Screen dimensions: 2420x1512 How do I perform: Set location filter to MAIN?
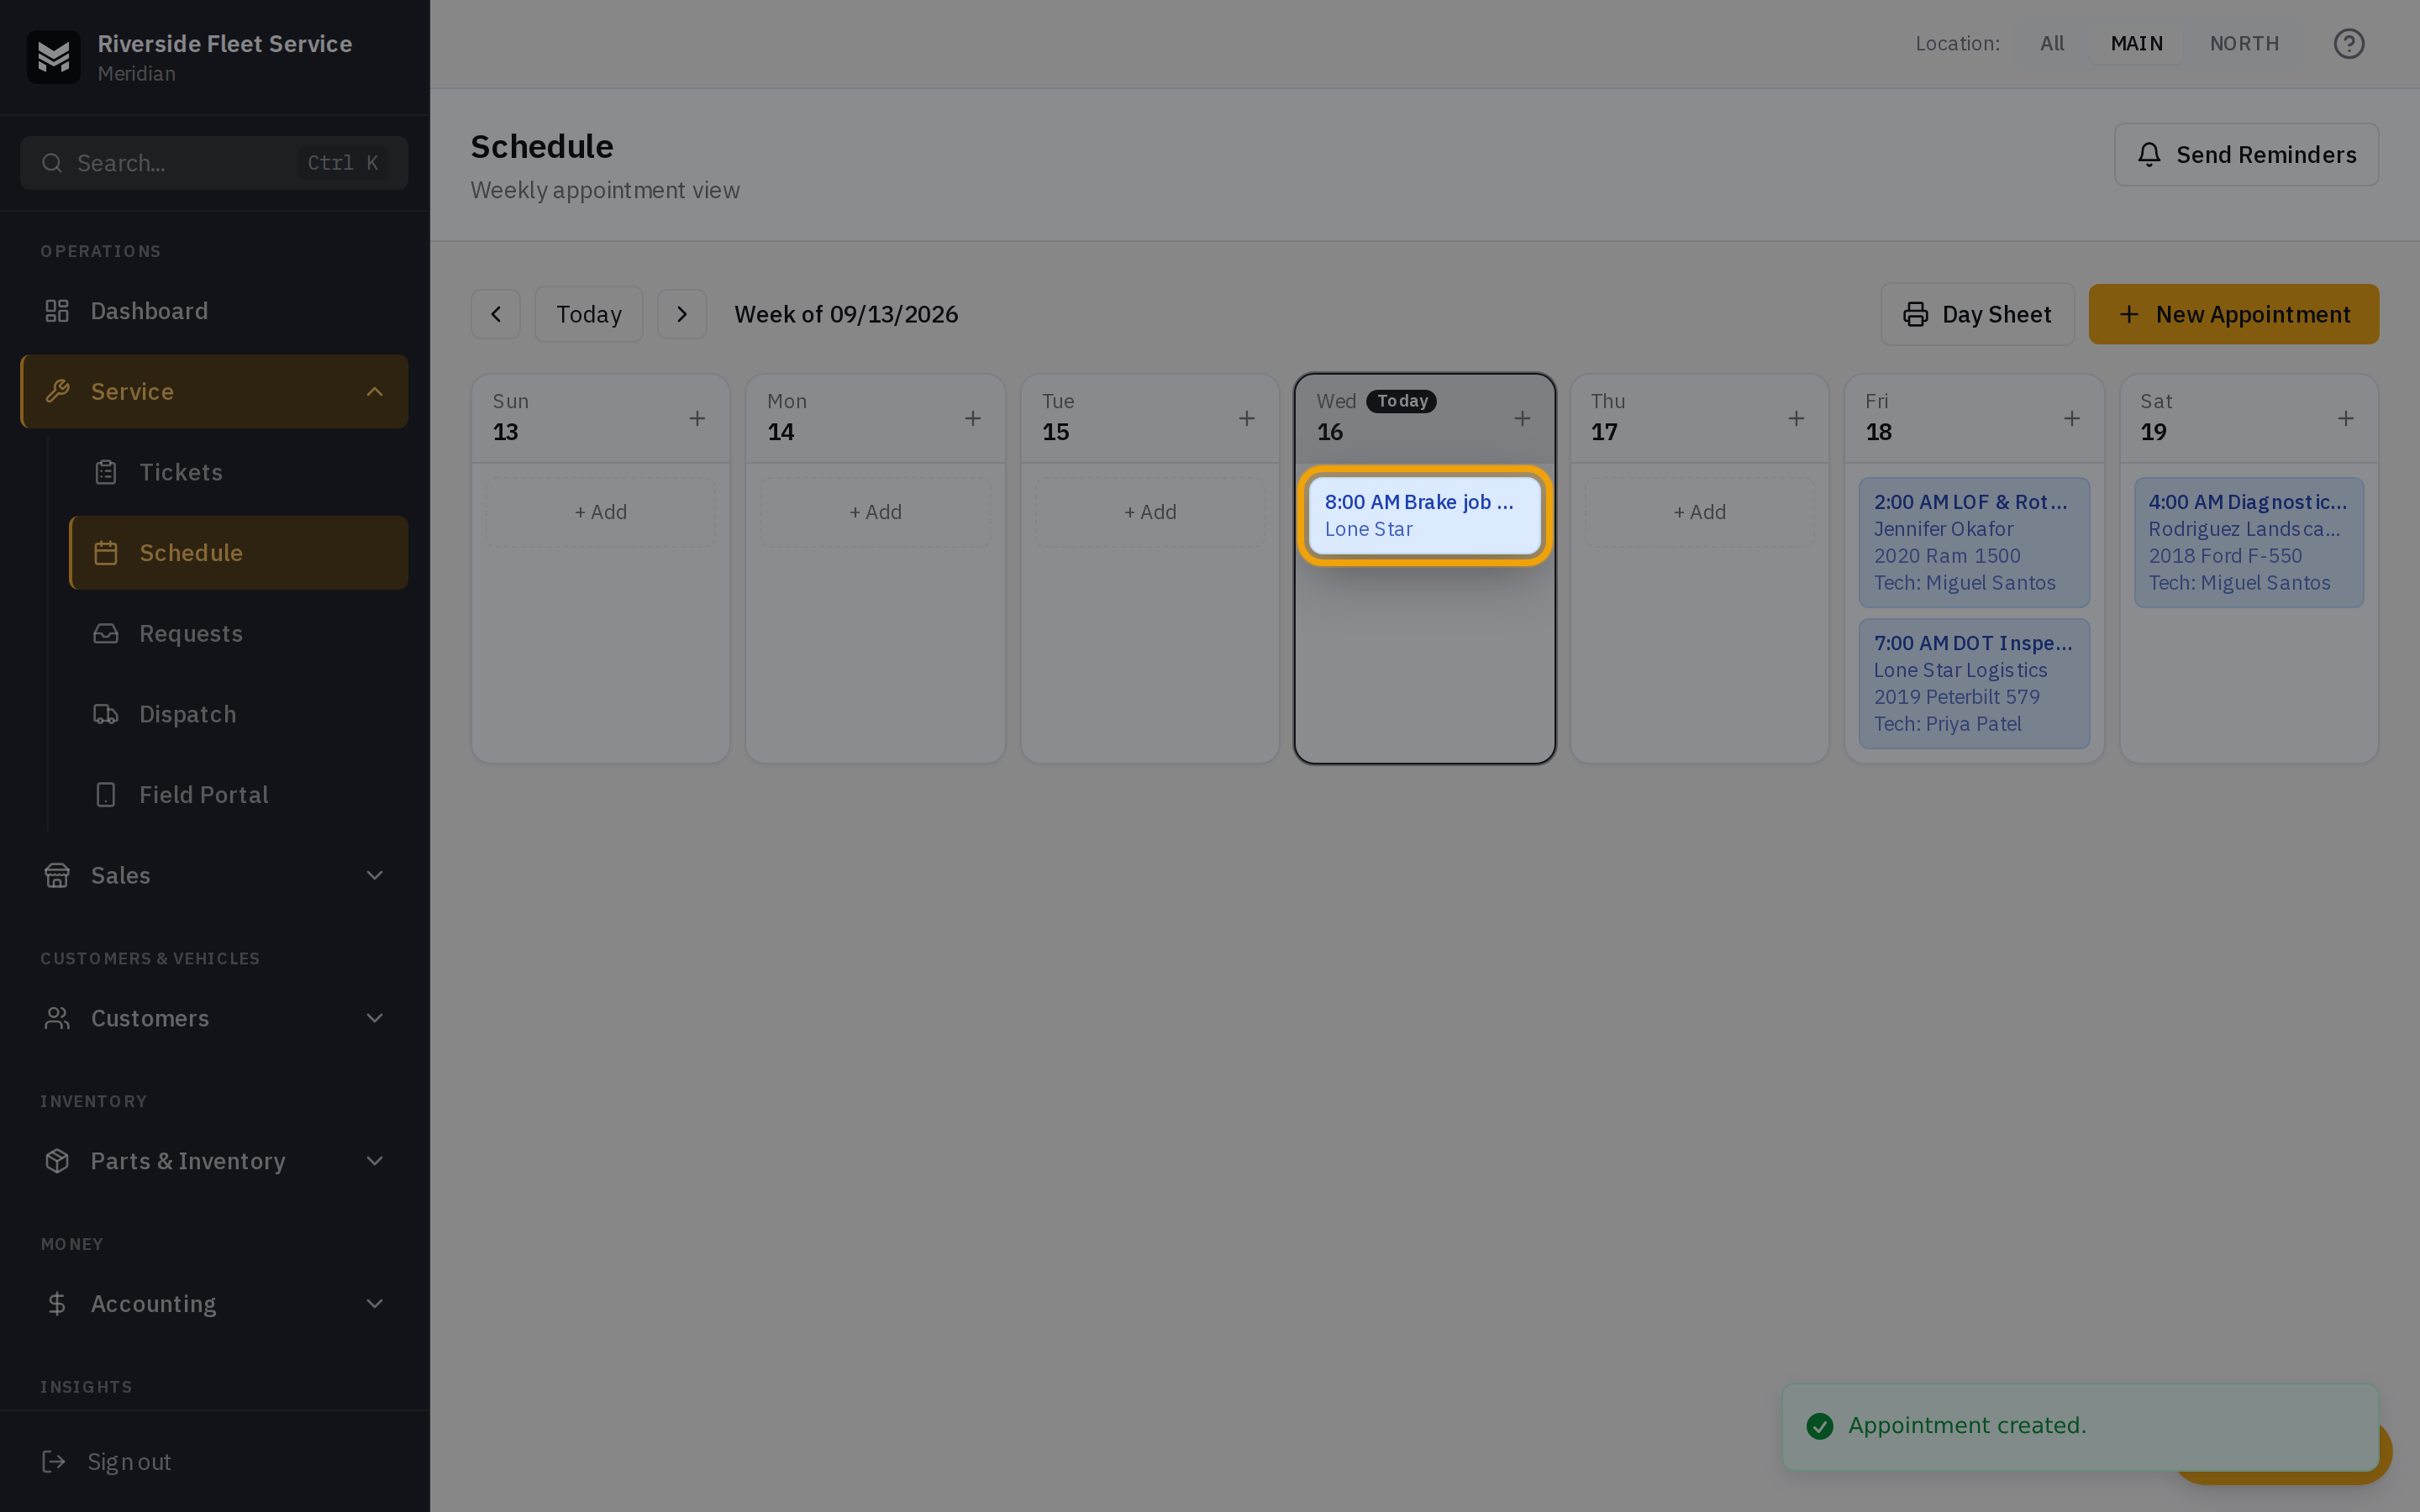(2136, 44)
